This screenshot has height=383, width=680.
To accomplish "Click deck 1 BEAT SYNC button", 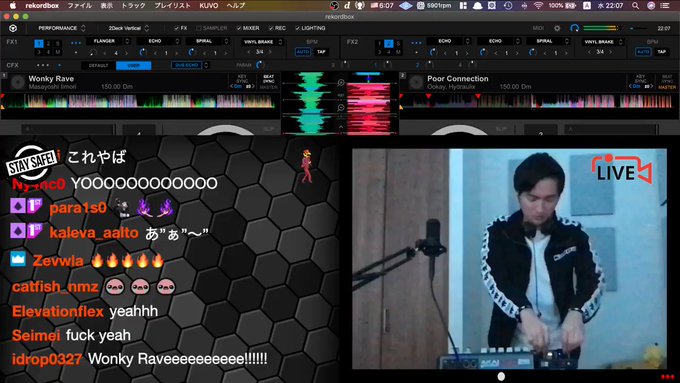I will coord(268,79).
